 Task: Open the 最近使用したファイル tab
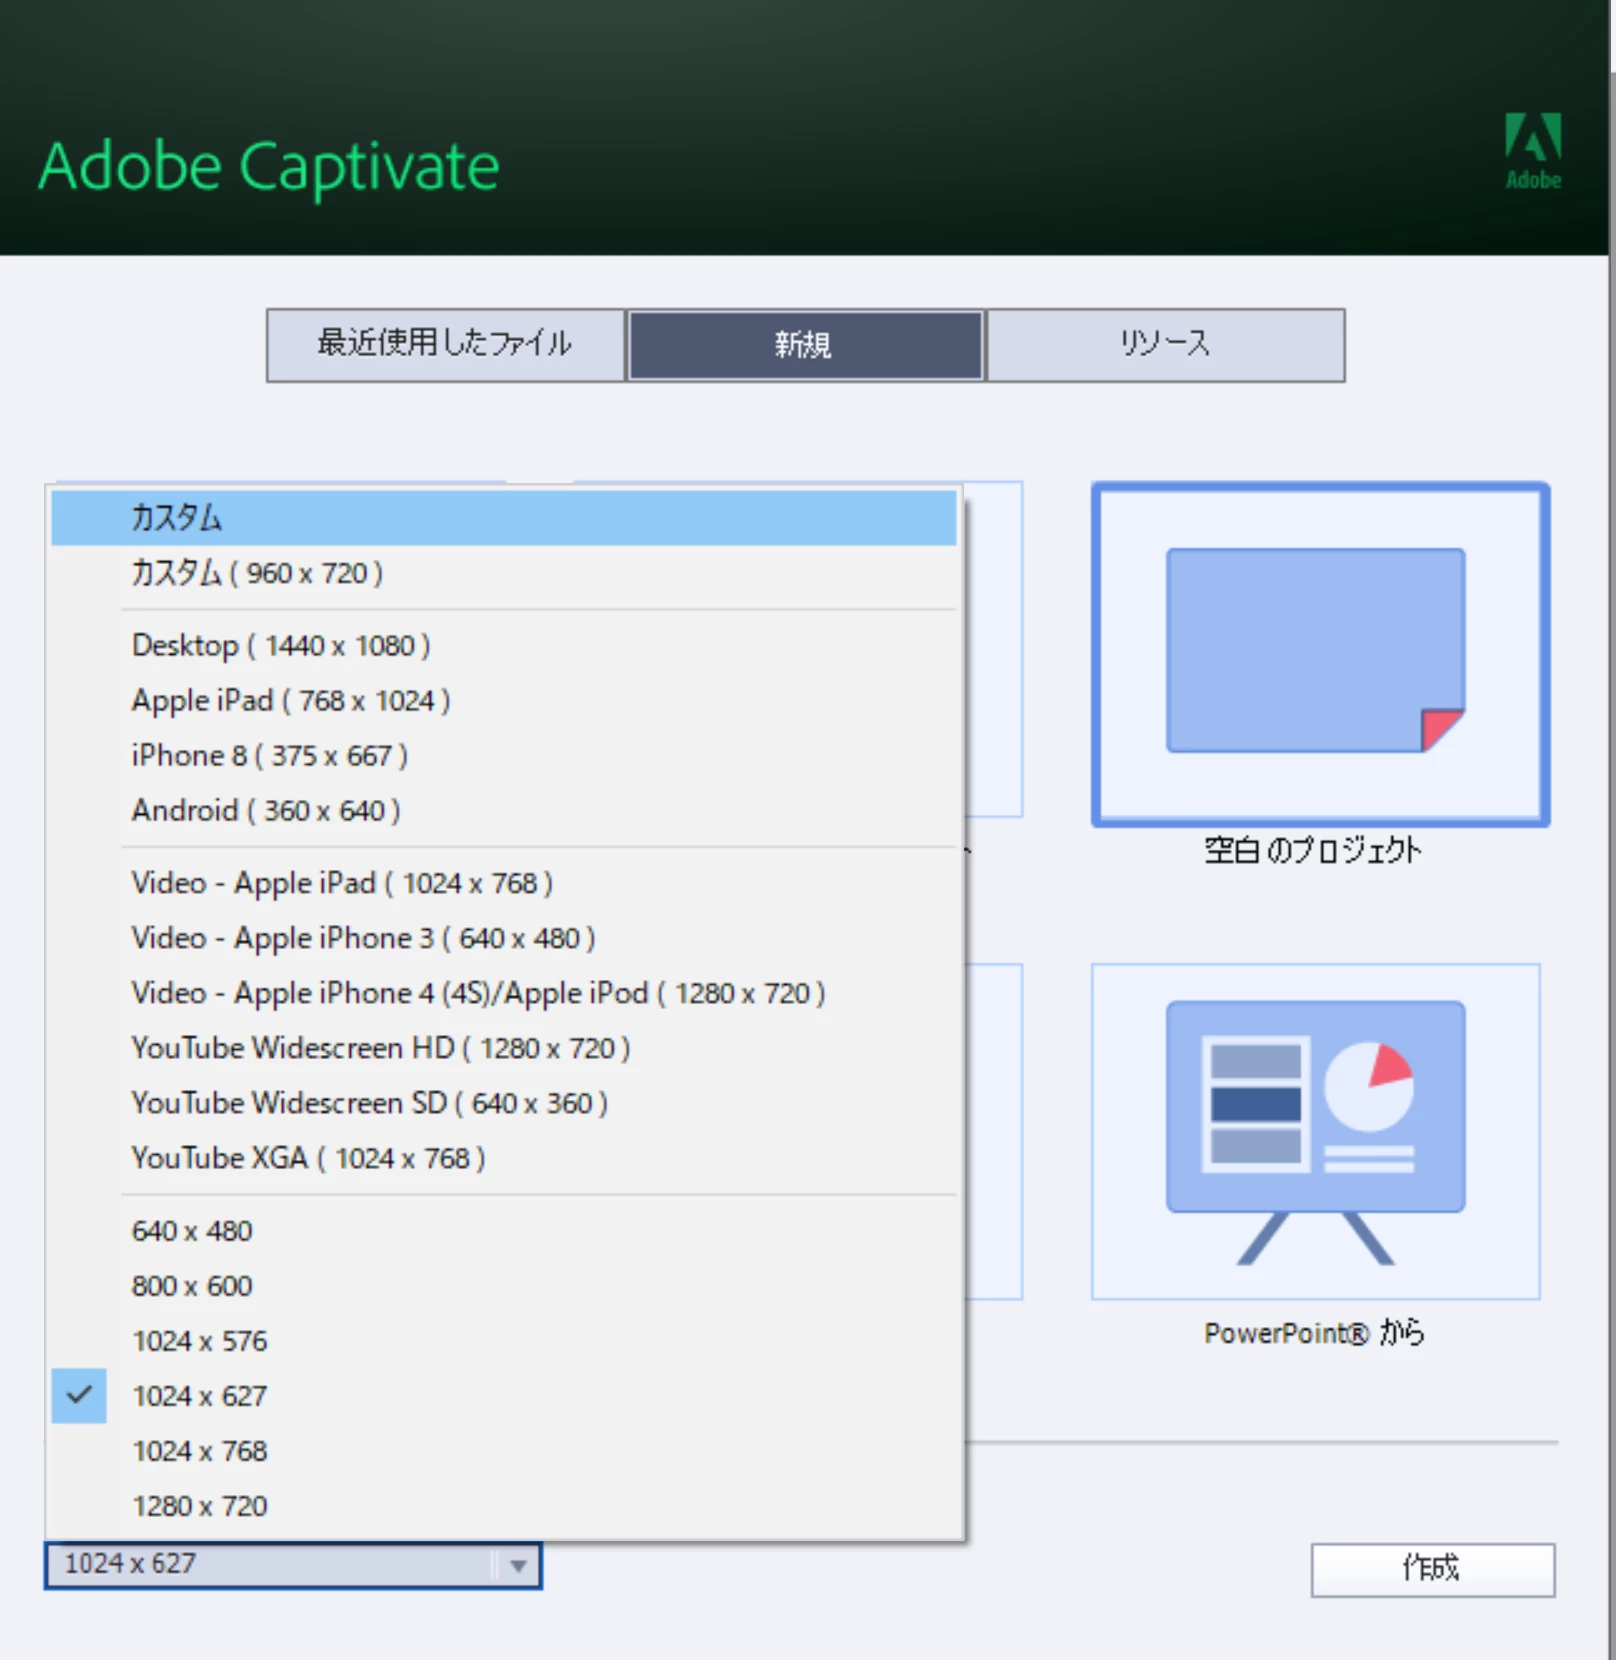(446, 345)
